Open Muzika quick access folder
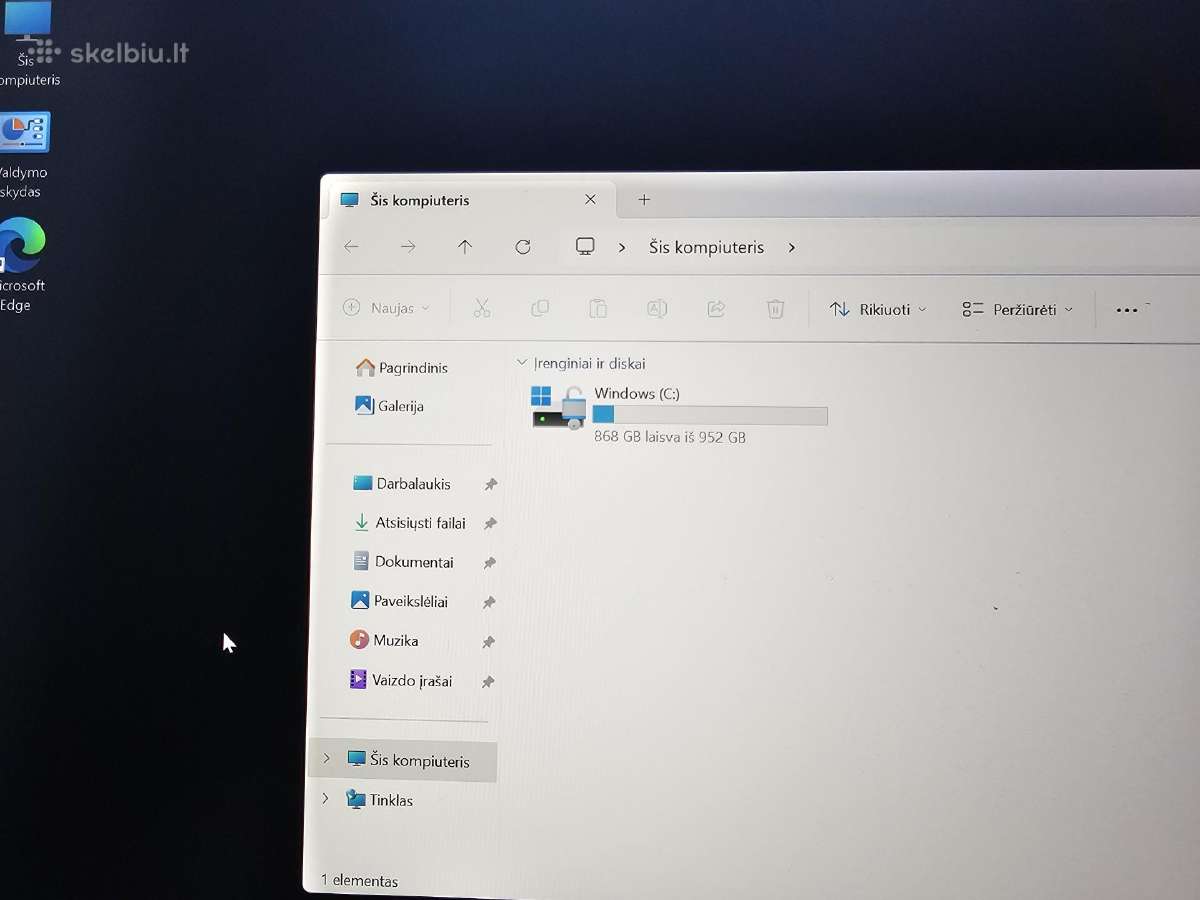This screenshot has height=900, width=1200. click(384, 640)
